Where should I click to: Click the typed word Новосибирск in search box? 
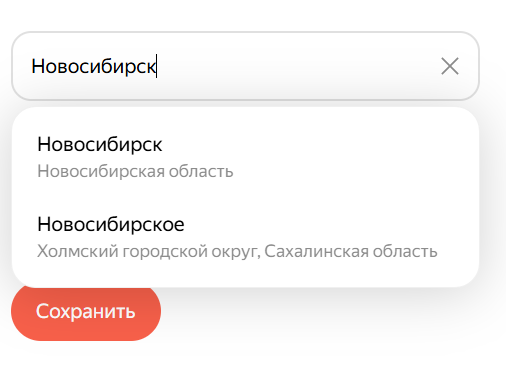[94, 66]
